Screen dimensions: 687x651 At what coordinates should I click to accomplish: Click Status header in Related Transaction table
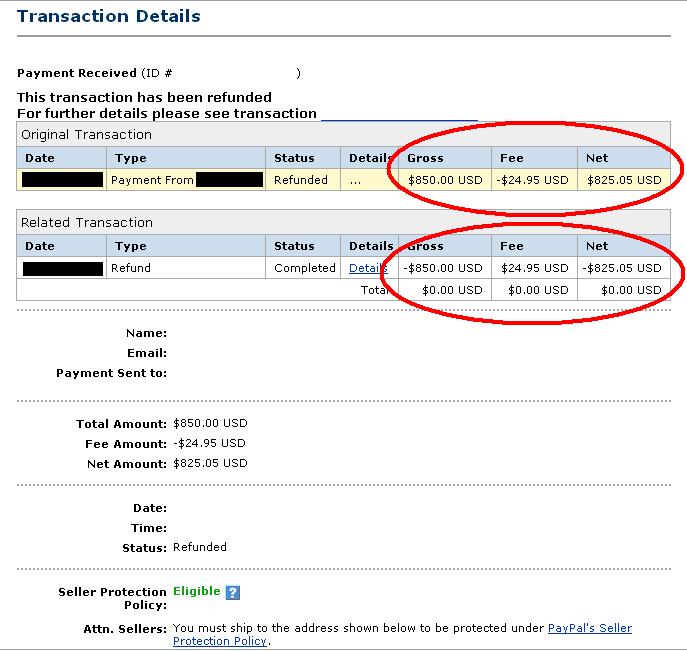(294, 246)
